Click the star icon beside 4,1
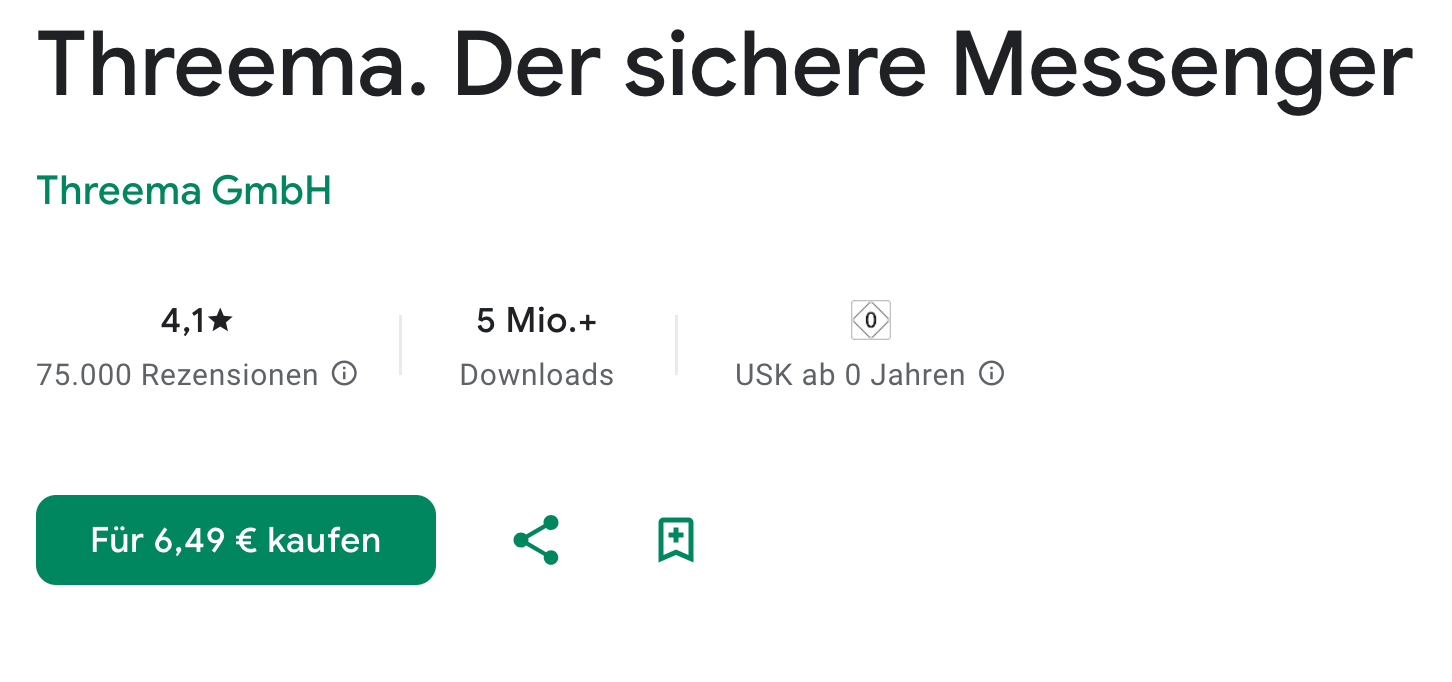 [221, 321]
